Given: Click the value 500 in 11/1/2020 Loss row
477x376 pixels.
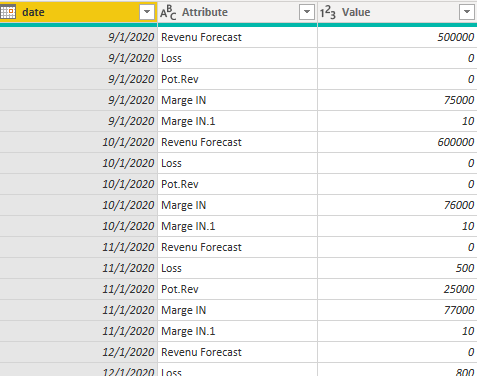Looking at the screenshot, I should click(465, 268).
